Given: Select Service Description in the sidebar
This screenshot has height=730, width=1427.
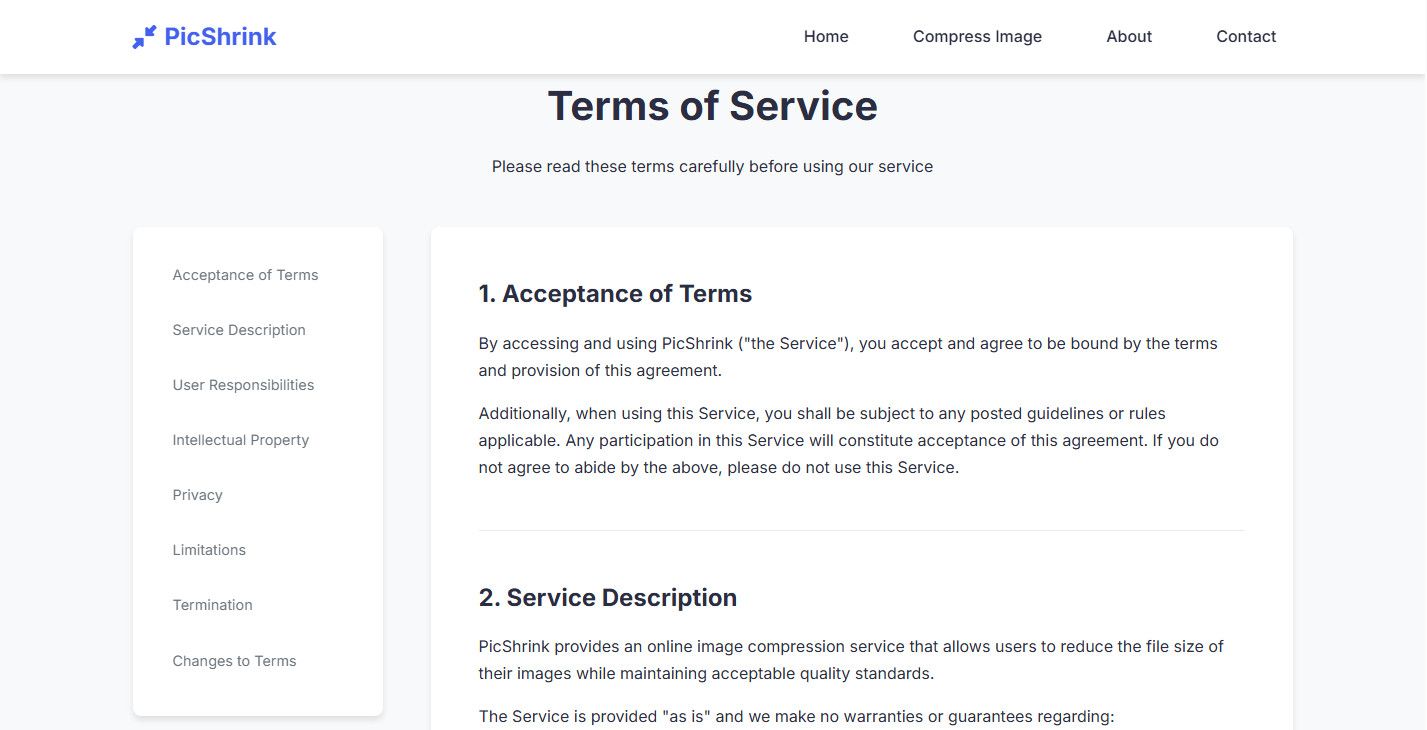Looking at the screenshot, I should pyautogui.click(x=239, y=330).
